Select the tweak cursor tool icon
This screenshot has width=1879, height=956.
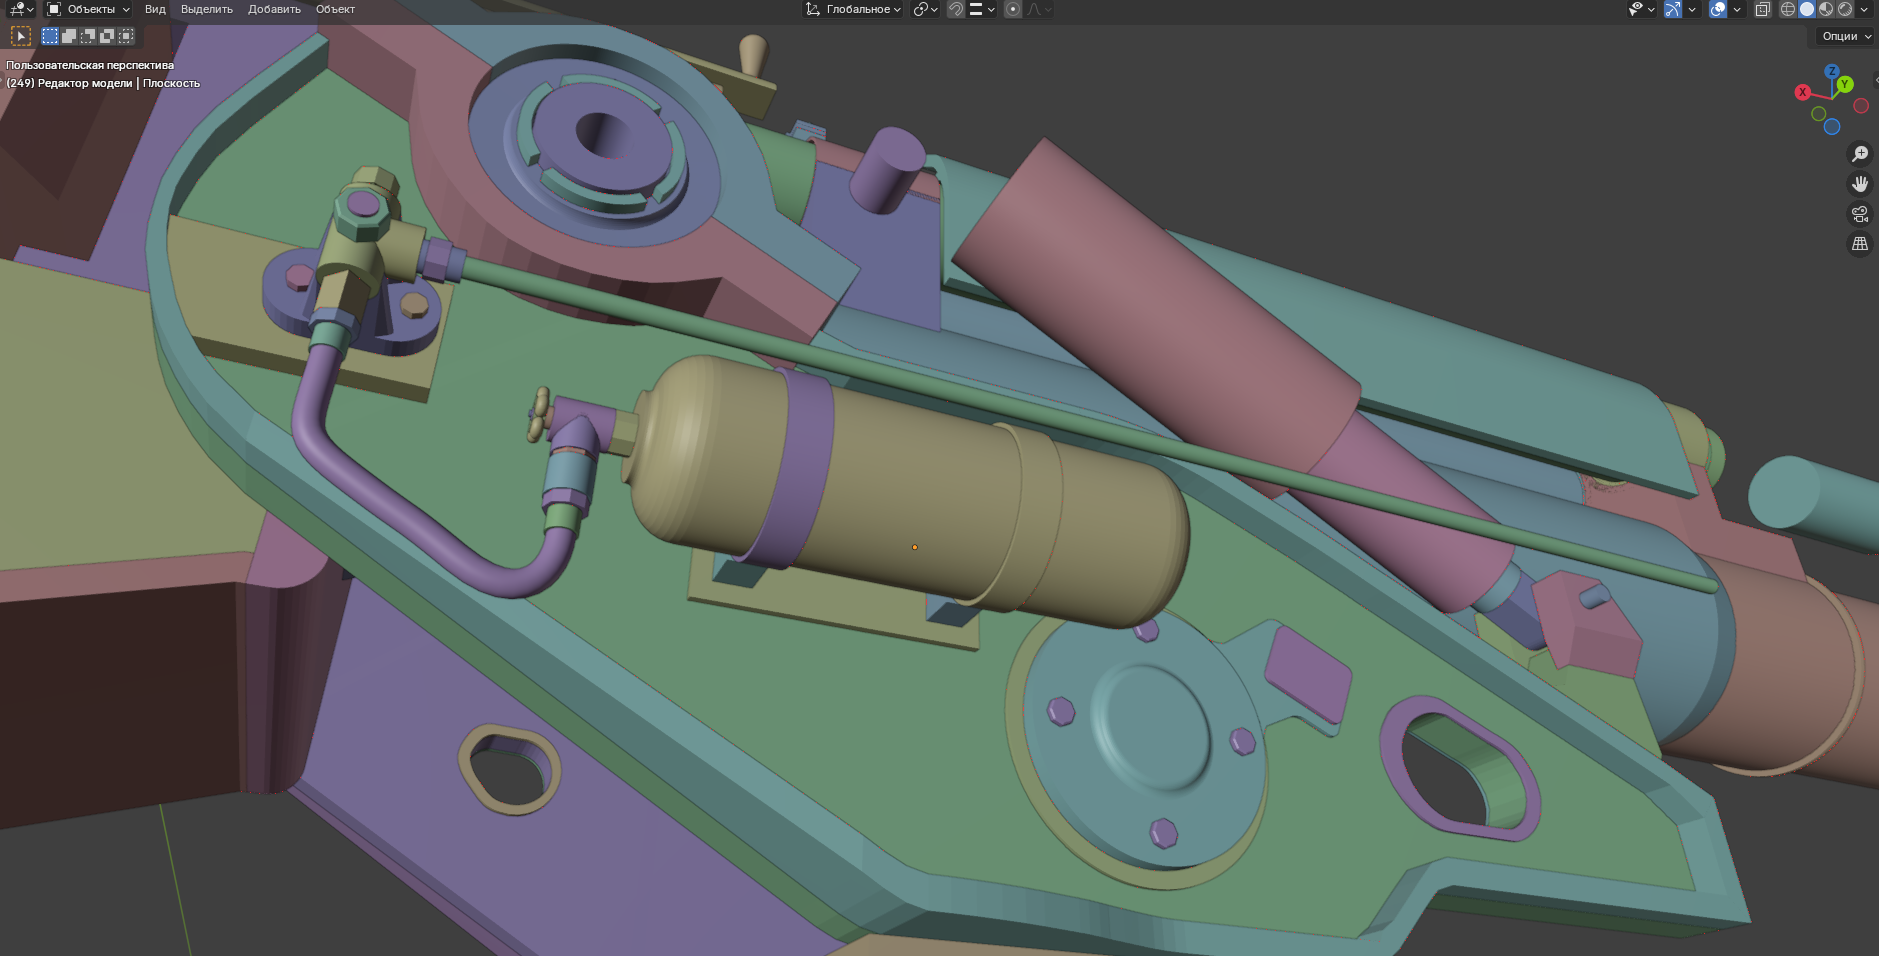pos(20,36)
